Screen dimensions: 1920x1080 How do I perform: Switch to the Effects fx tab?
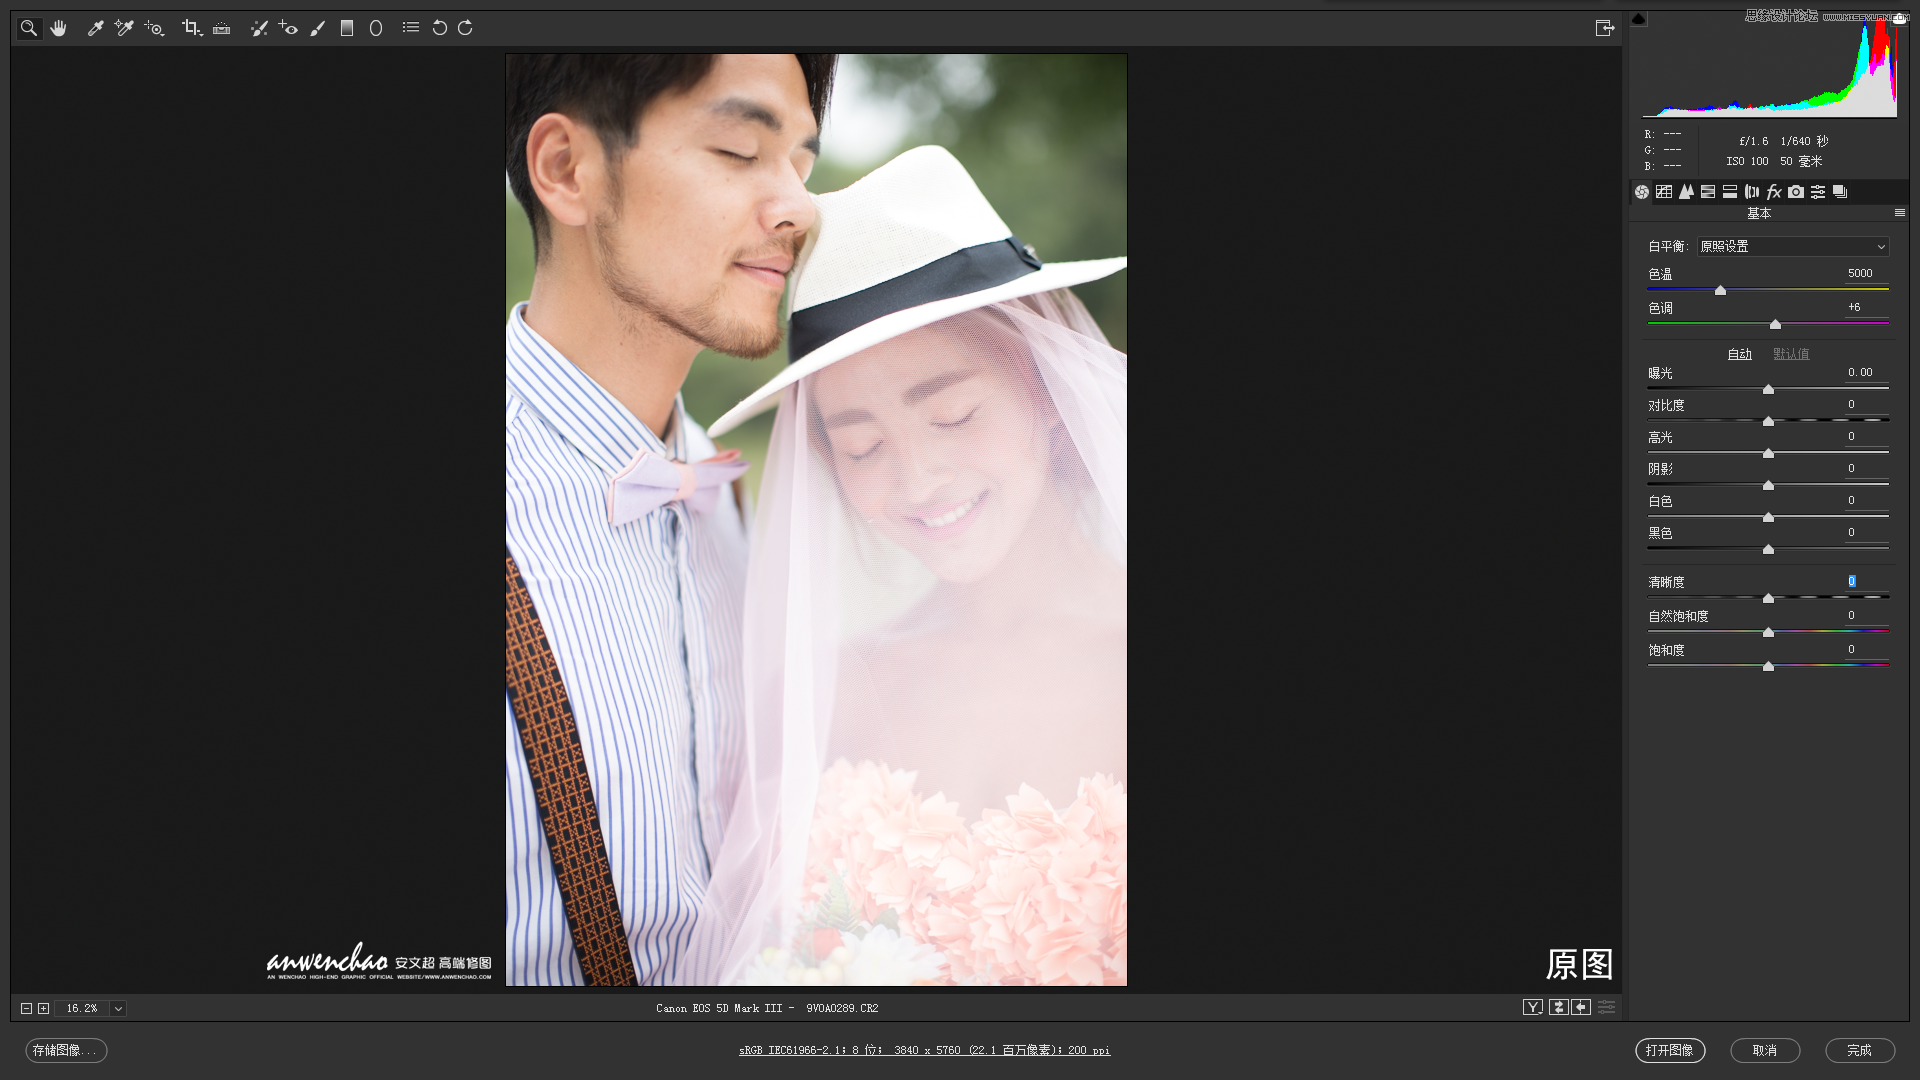click(1774, 192)
